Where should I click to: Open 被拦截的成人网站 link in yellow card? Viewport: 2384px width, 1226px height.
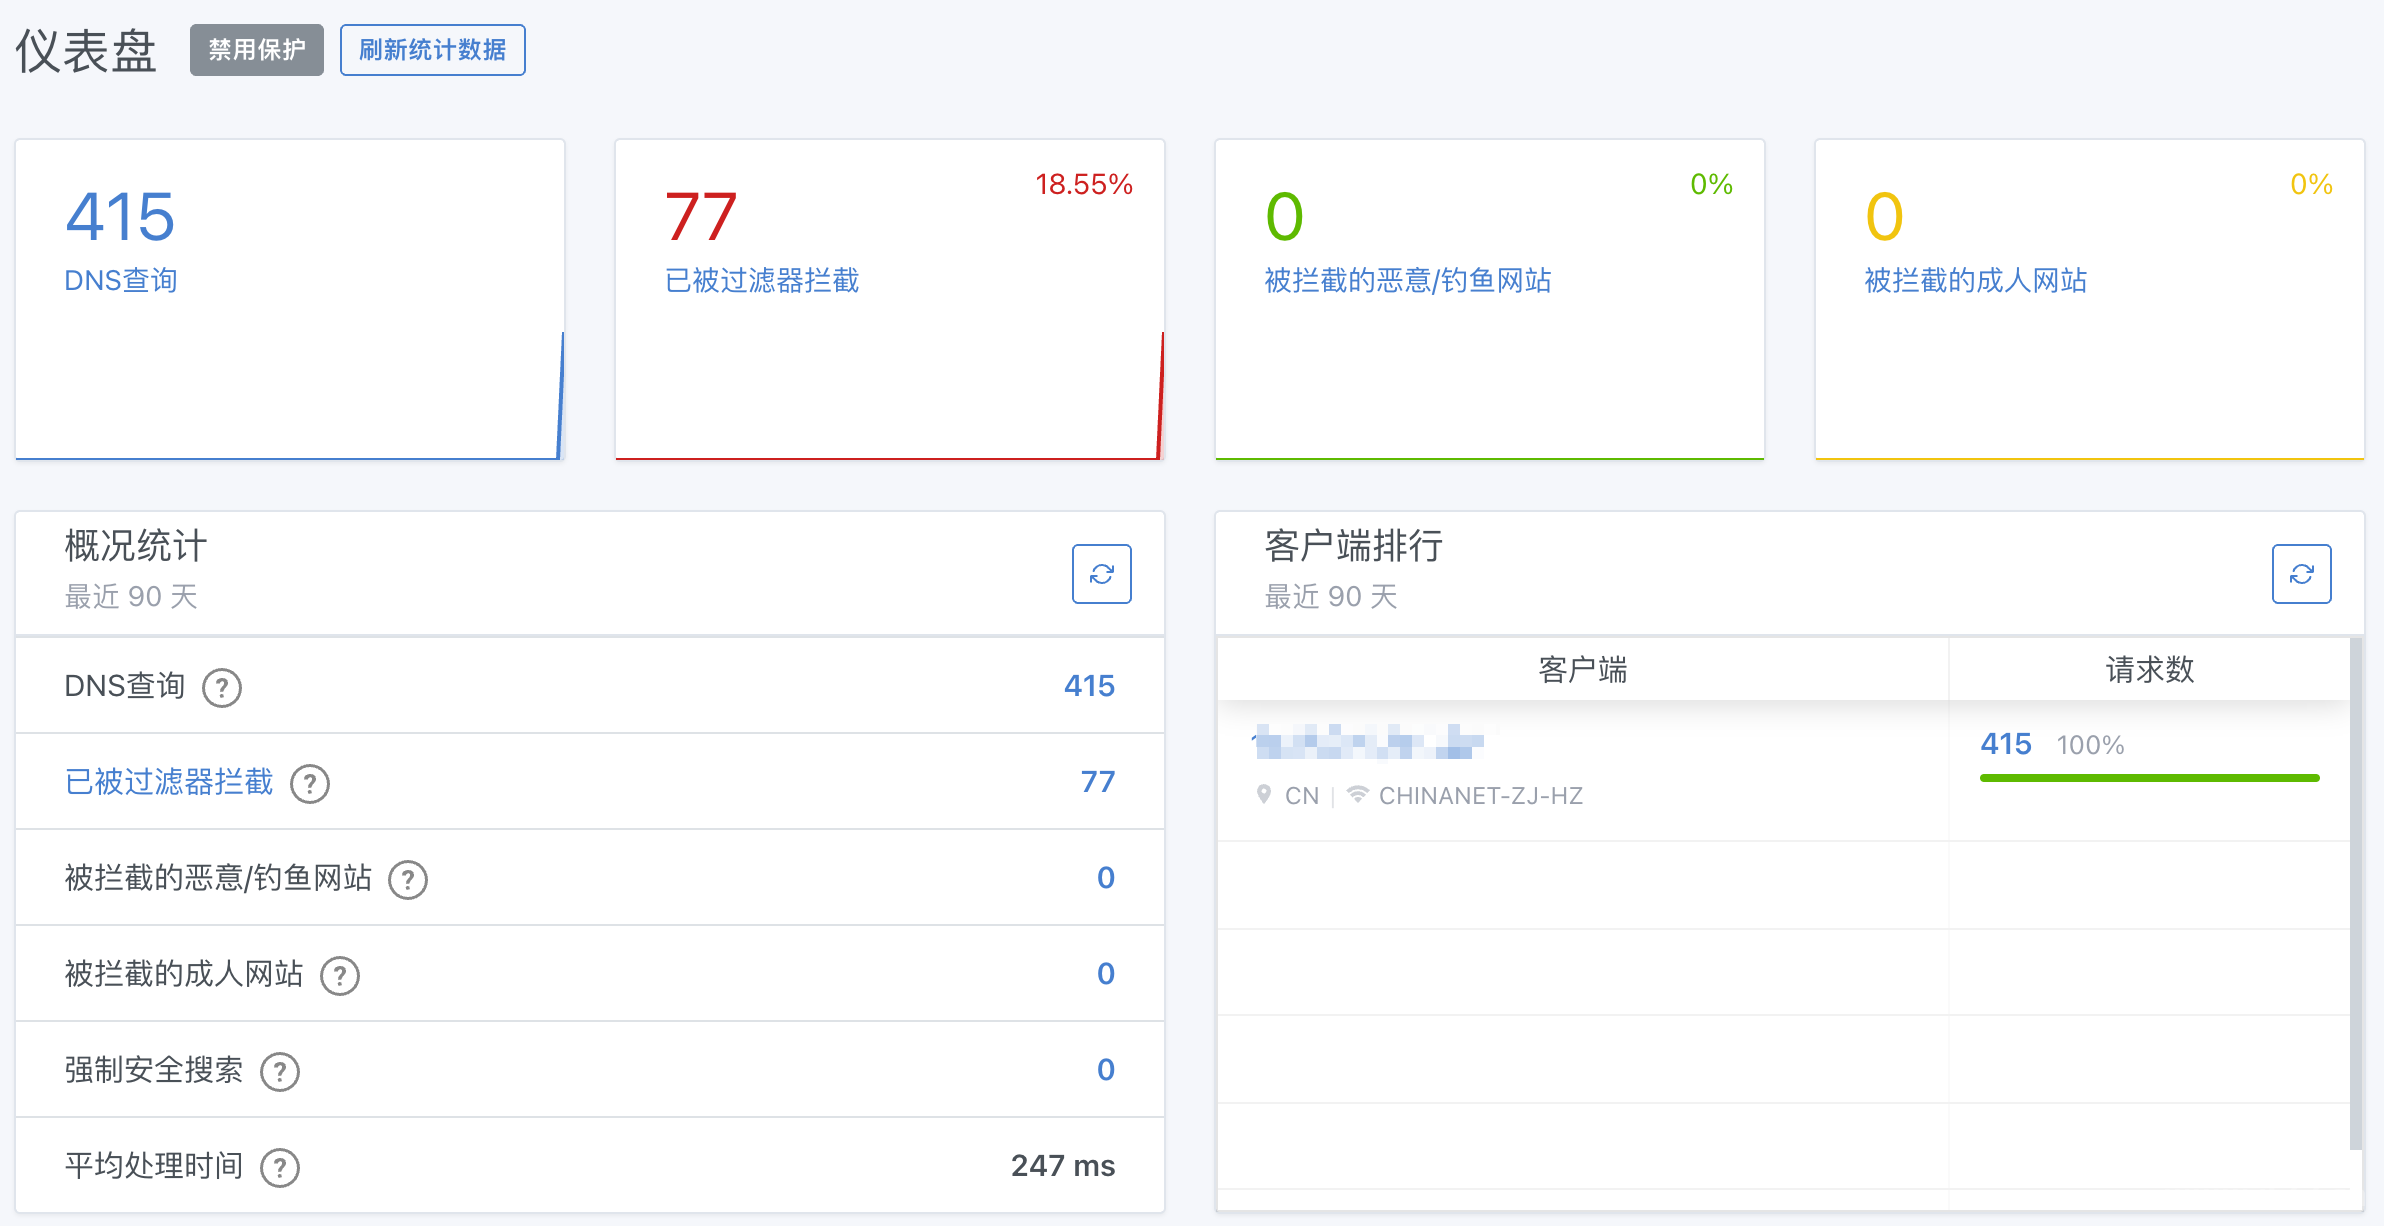point(1976,280)
